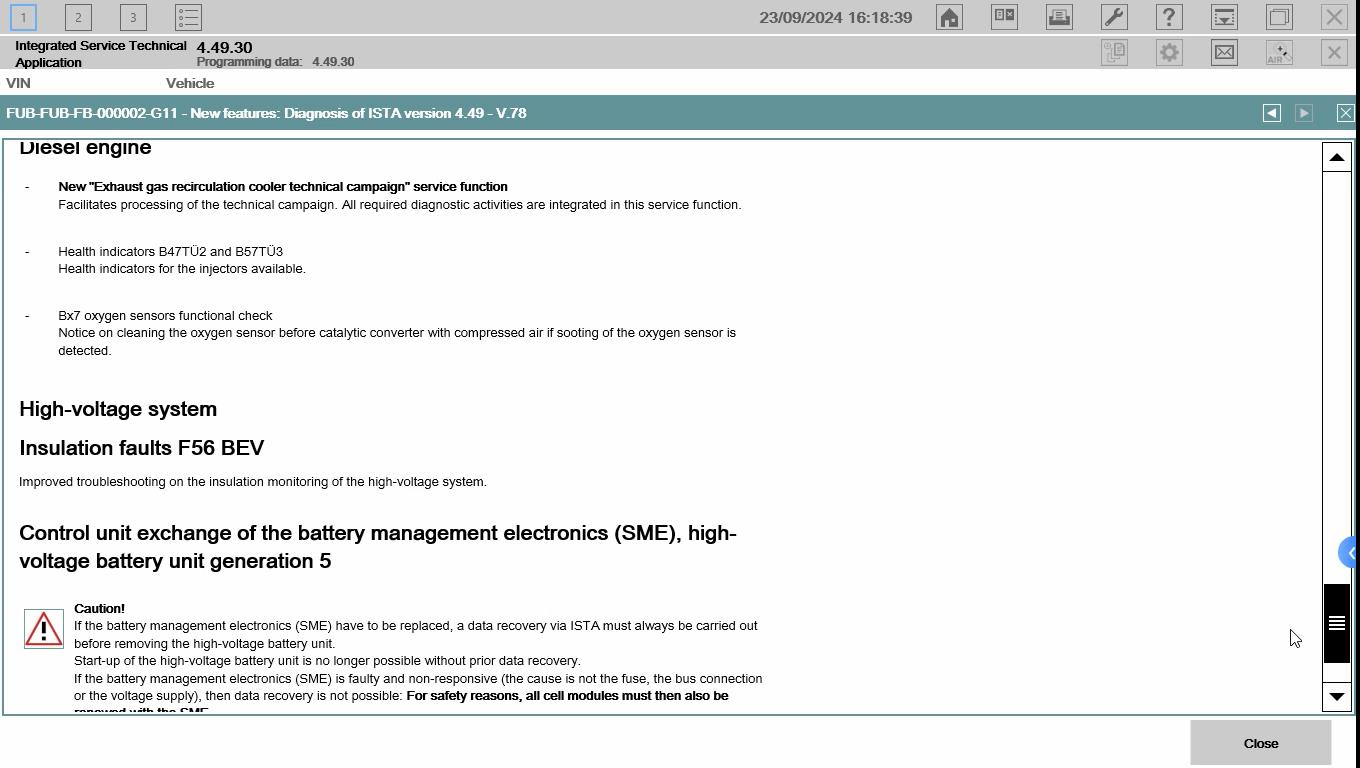Image resolution: width=1360 pixels, height=768 pixels.
Task: Click the date and time display
Action: (x=836, y=17)
